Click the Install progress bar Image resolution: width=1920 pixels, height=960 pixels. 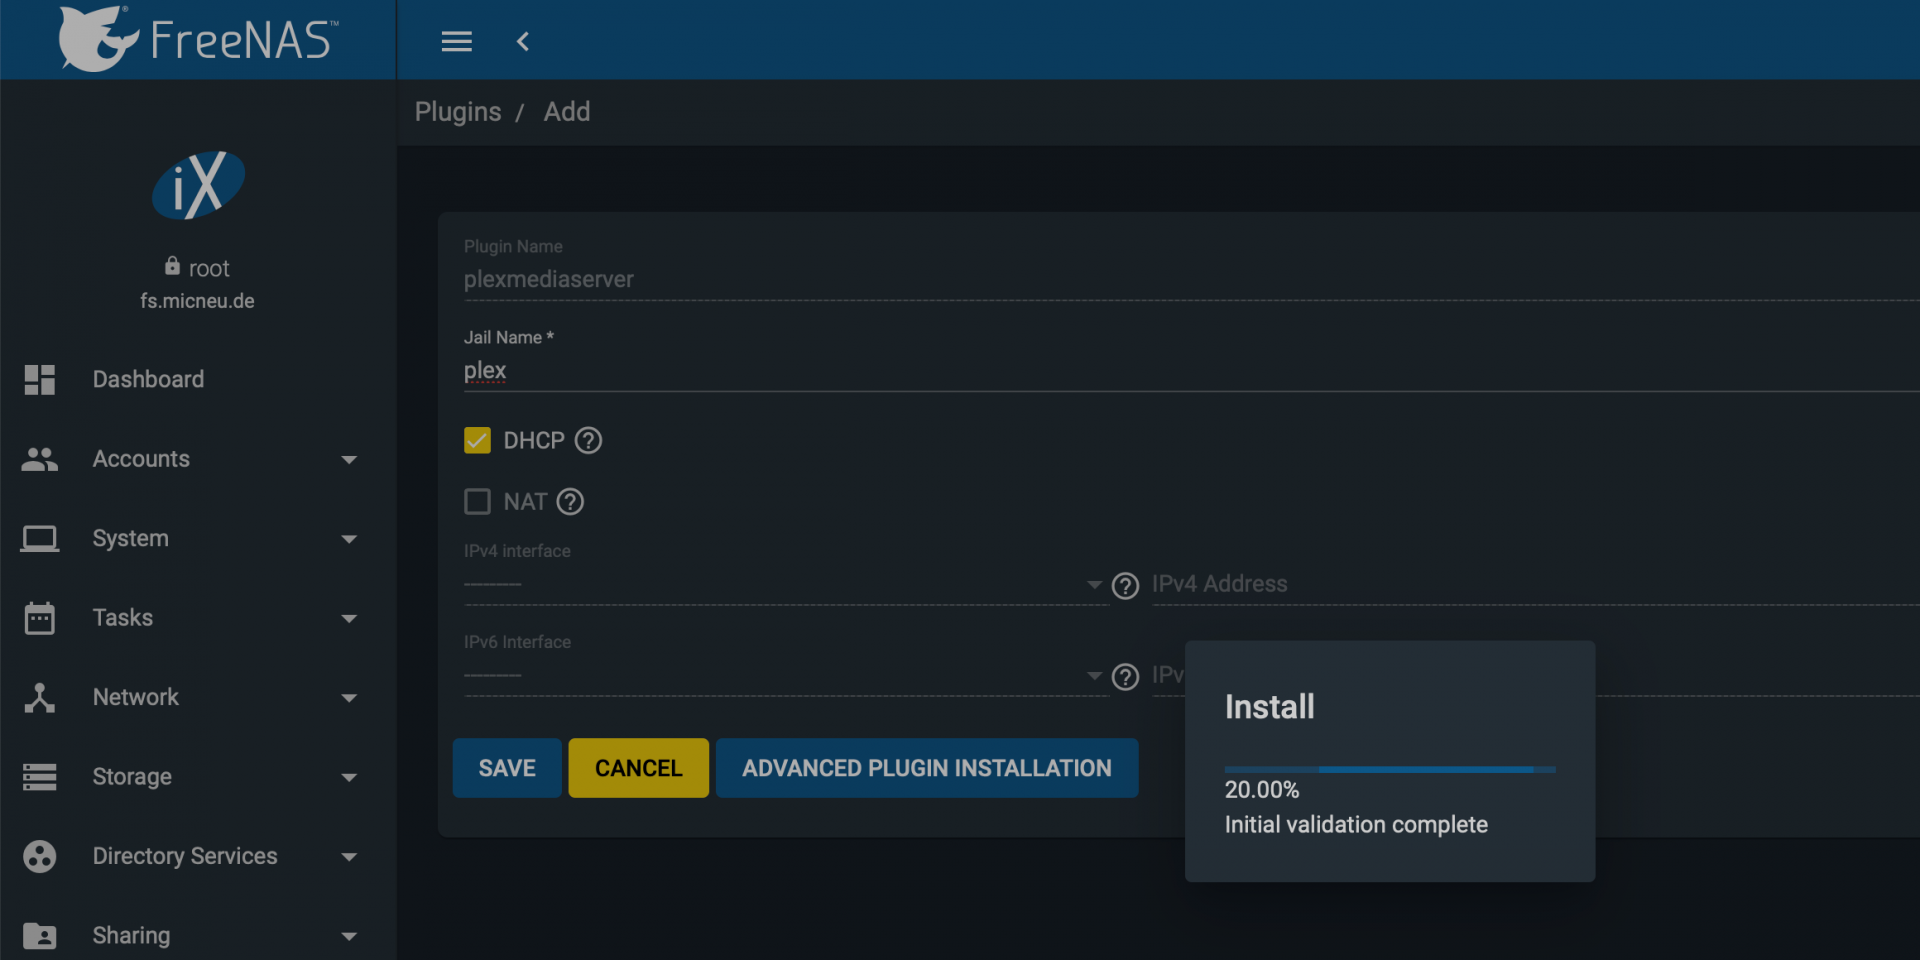click(x=1389, y=770)
